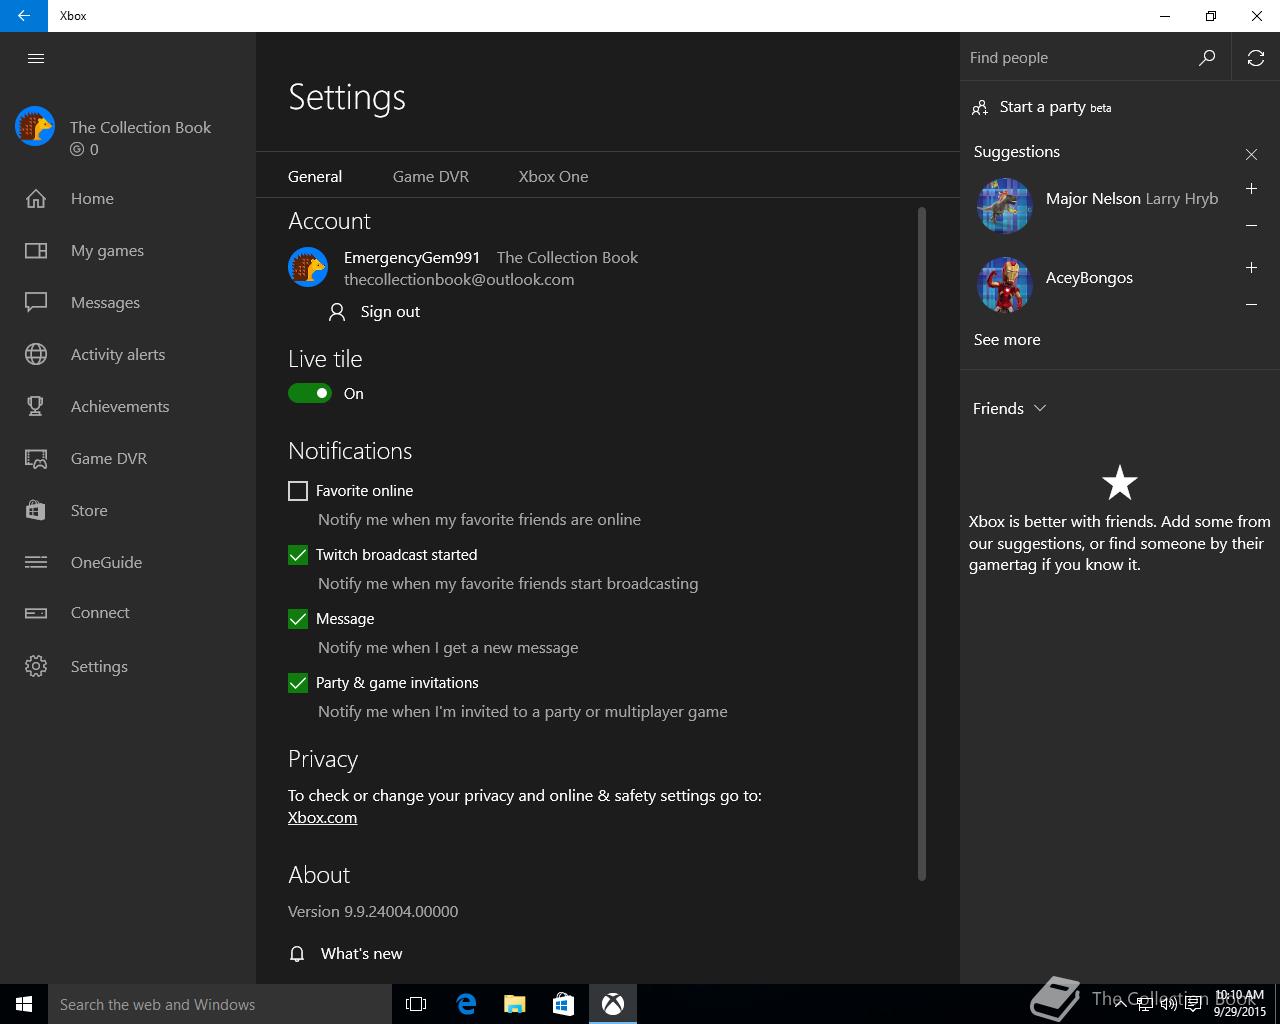Open Connect in the sidebar
The height and width of the screenshot is (1024, 1280).
tap(100, 613)
